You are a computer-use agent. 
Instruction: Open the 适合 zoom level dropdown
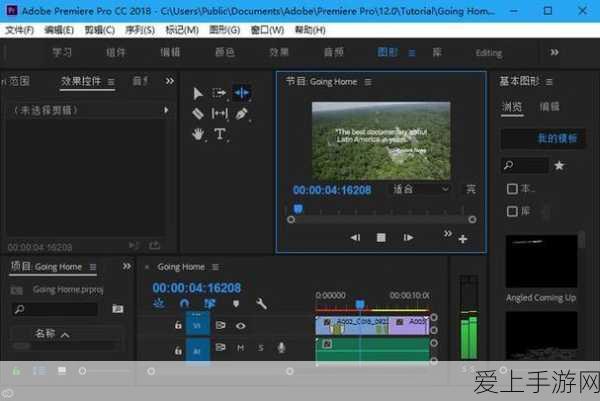coord(420,189)
